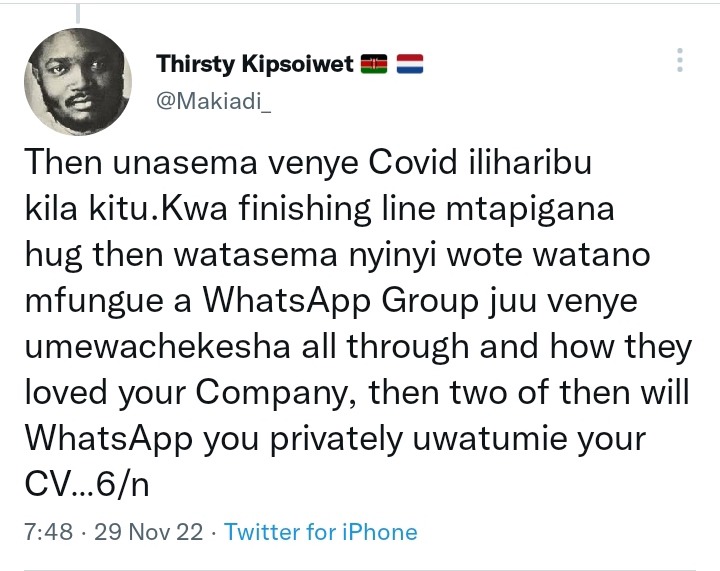The image size is (720, 571).
Task: Click the word Covid in the tweet
Action: click(413, 162)
